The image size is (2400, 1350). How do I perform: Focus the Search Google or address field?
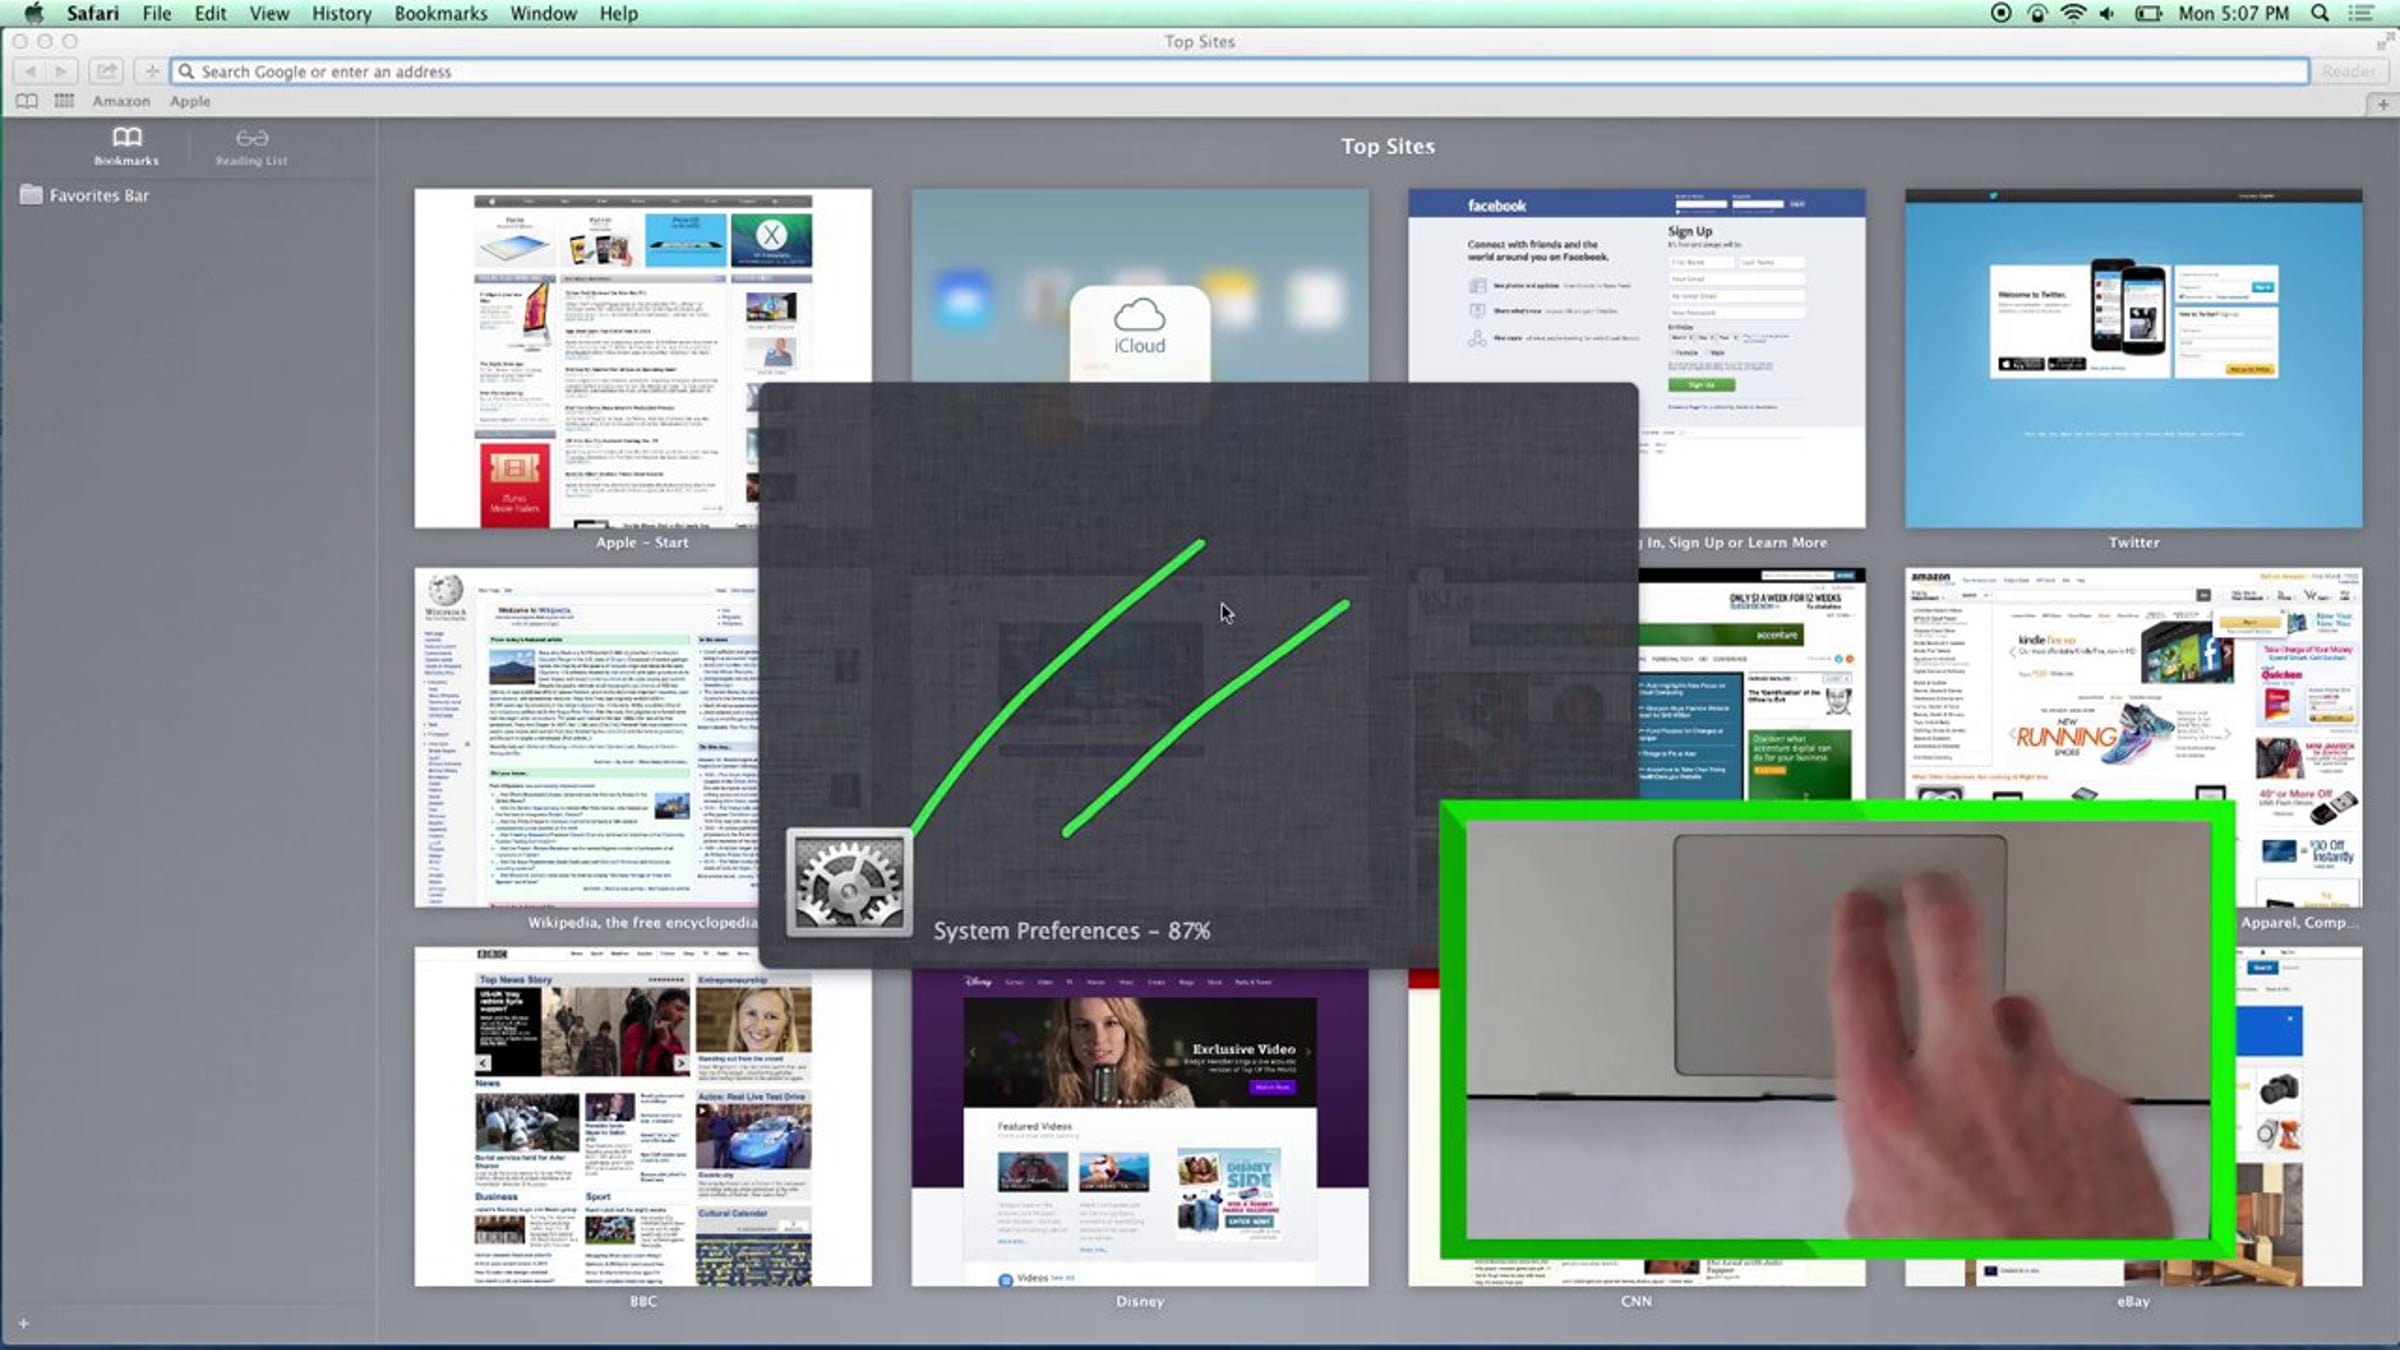point(1239,71)
